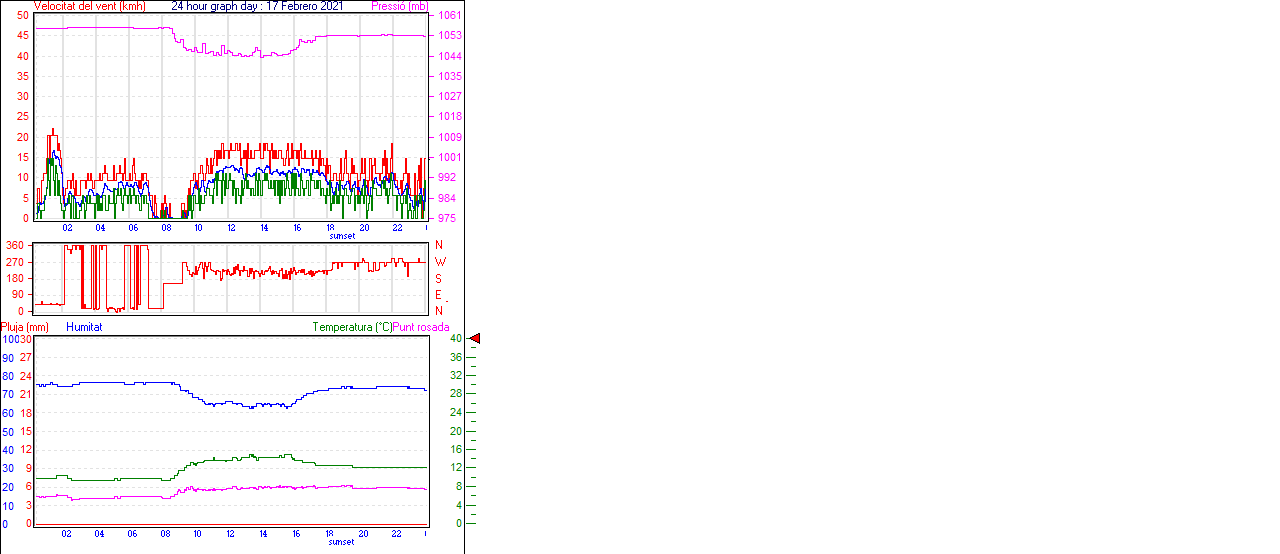The width and height of the screenshot is (1280, 554).
Task: Select the "Pluja (mm)" legend label
Action: pos(25,327)
